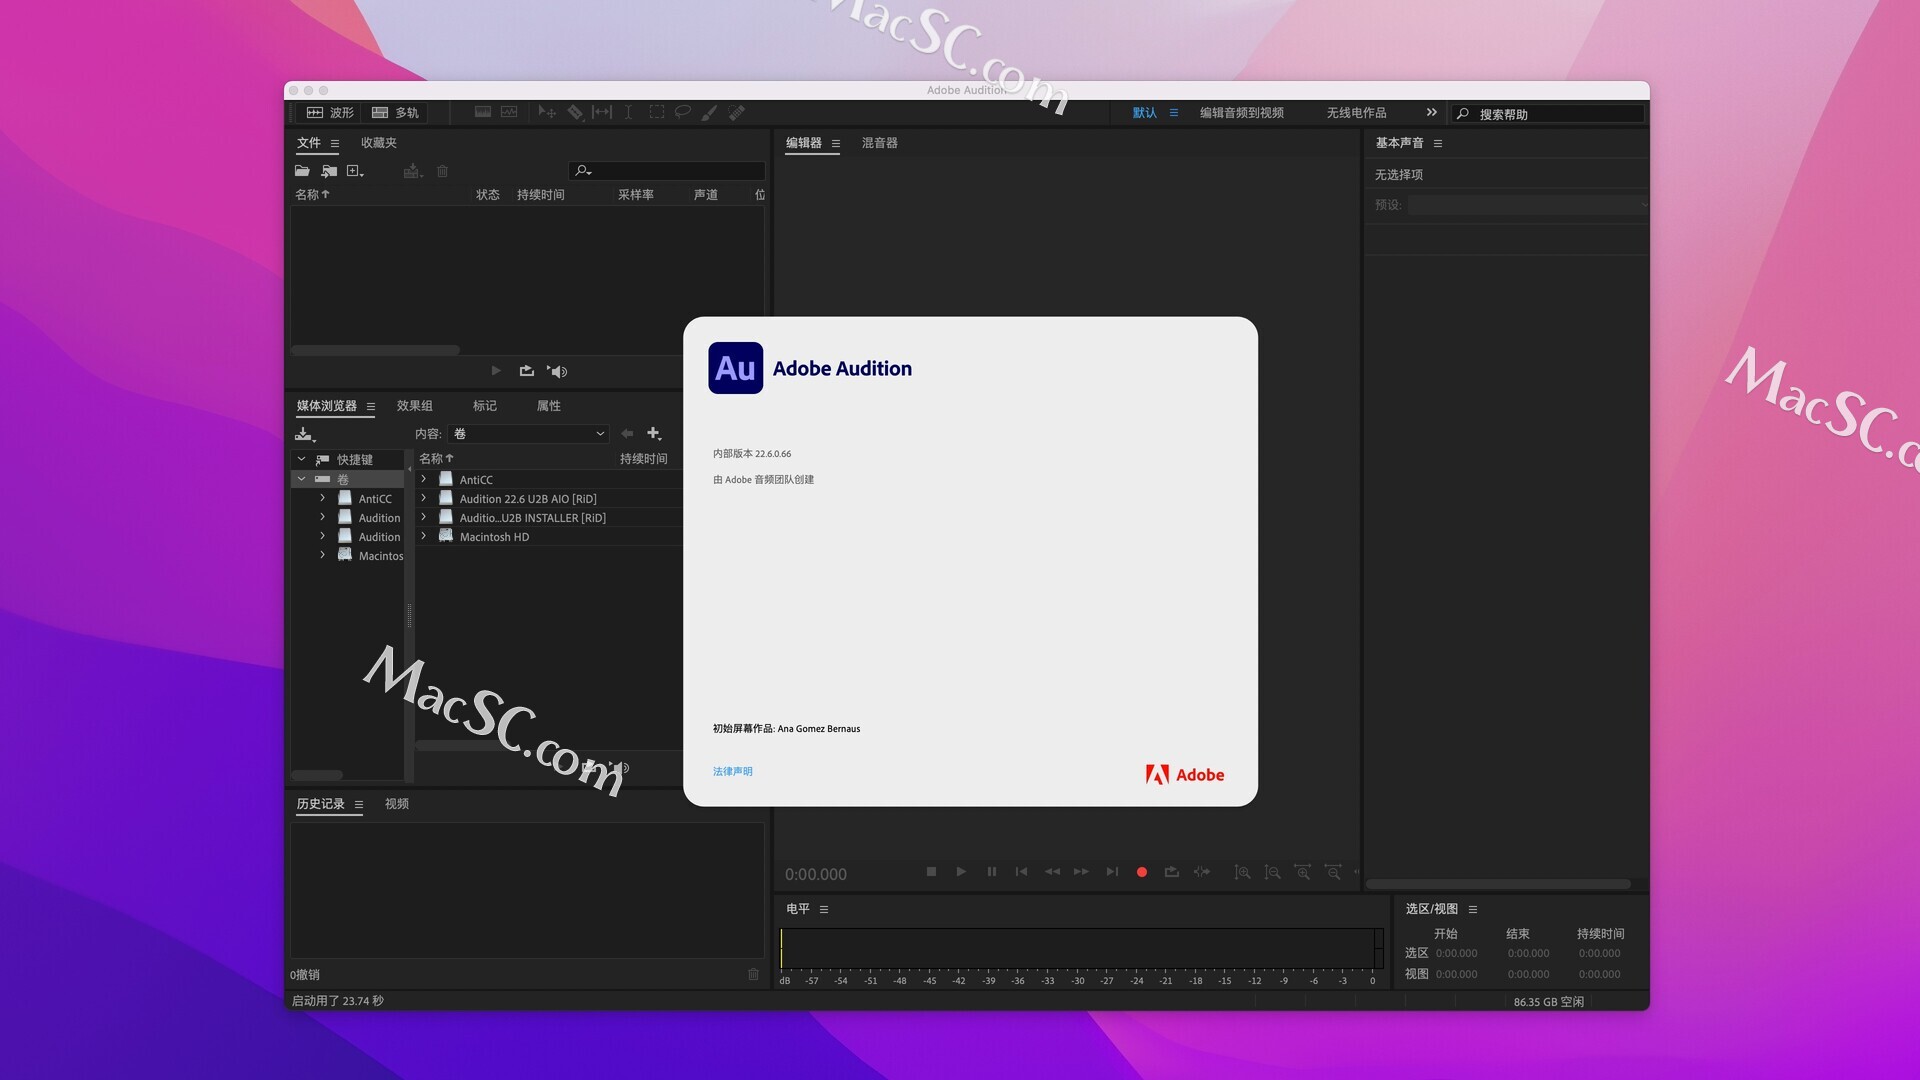Switch to the 属性 tab
The image size is (1920, 1080).
point(549,406)
